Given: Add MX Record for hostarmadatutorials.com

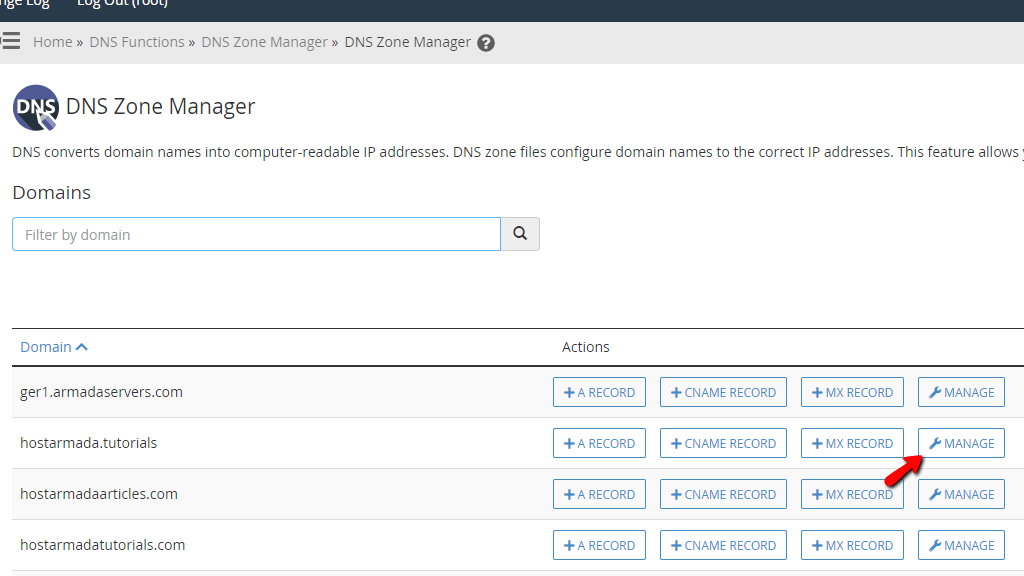Looking at the screenshot, I should click(852, 545).
